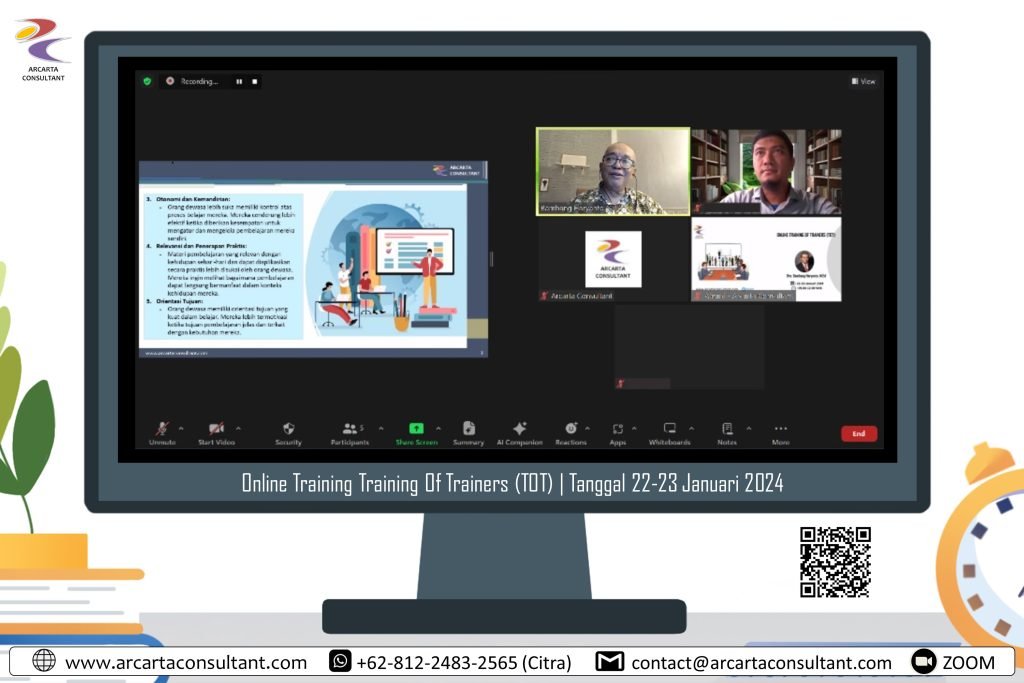1024x683 pixels.
Task: Open the meeting Summary icon
Action: click(468, 429)
